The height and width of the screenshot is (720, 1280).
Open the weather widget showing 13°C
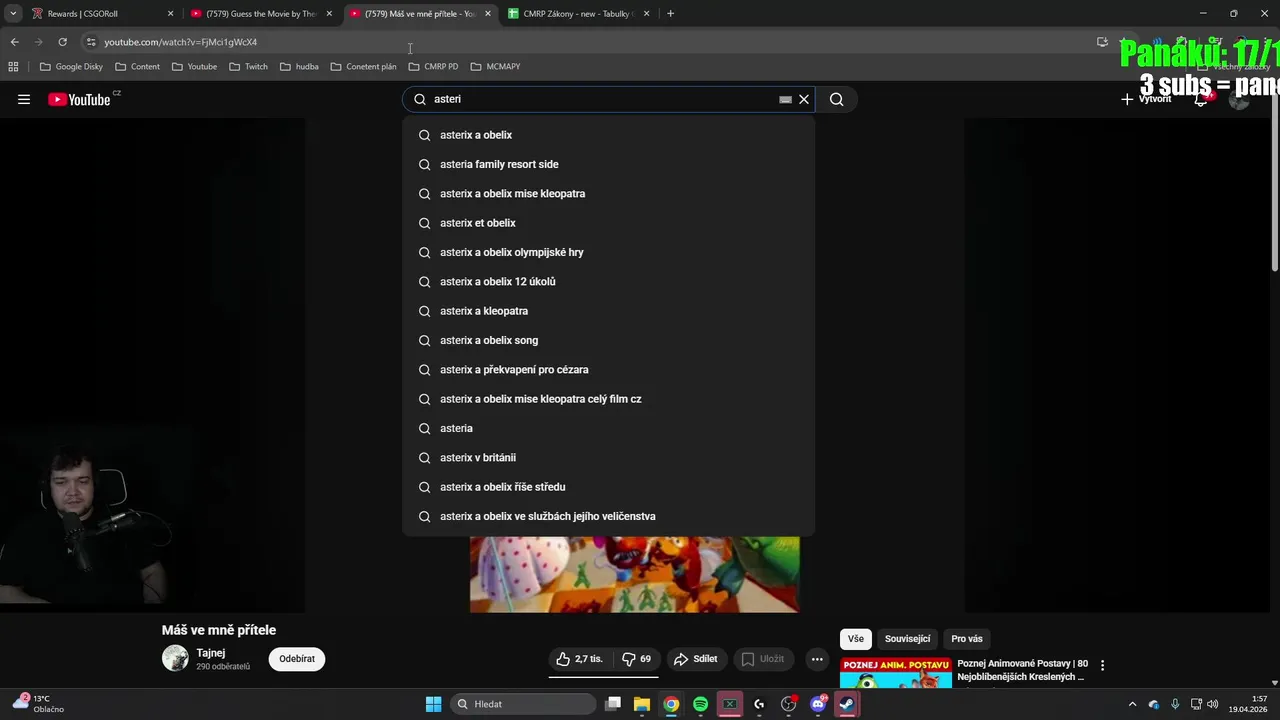(x=38, y=704)
